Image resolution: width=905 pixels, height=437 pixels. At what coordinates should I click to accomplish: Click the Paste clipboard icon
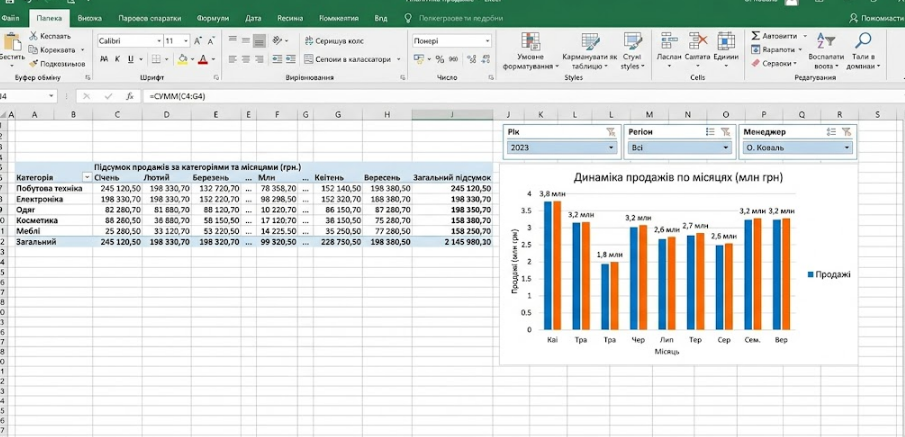(11, 42)
